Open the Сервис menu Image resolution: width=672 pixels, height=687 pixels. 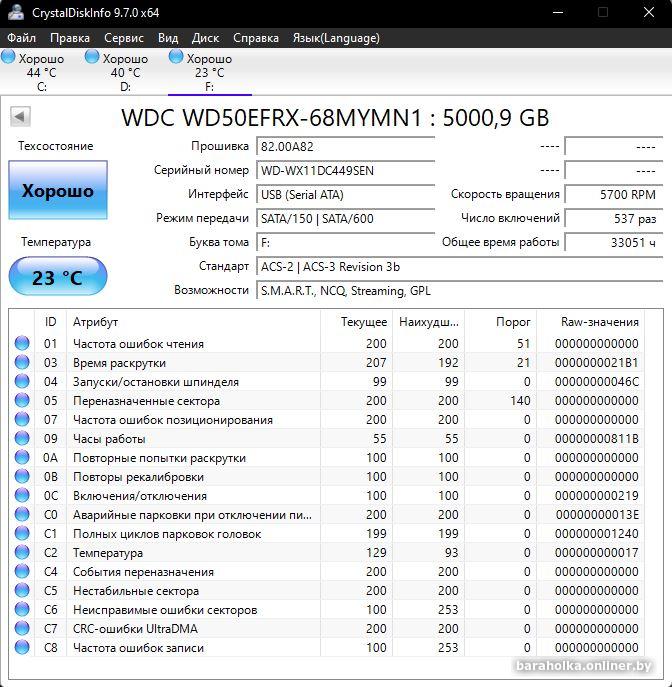[x=124, y=38]
